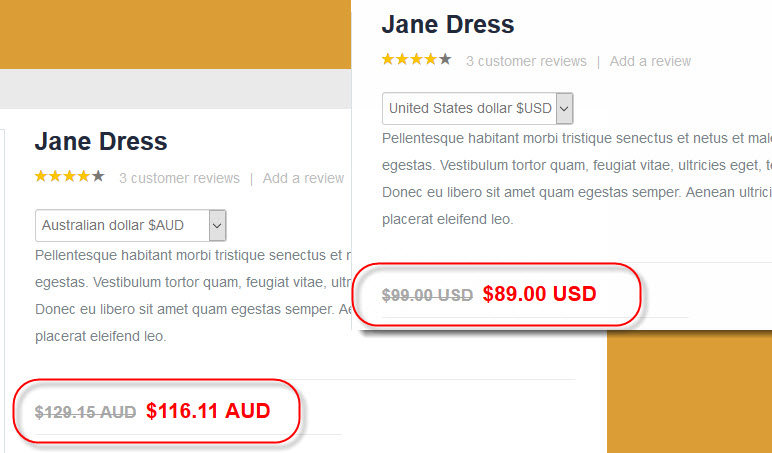The width and height of the screenshot is (772, 453).
Task: Open 3 customer reviews in USD listing
Action: coord(526,61)
